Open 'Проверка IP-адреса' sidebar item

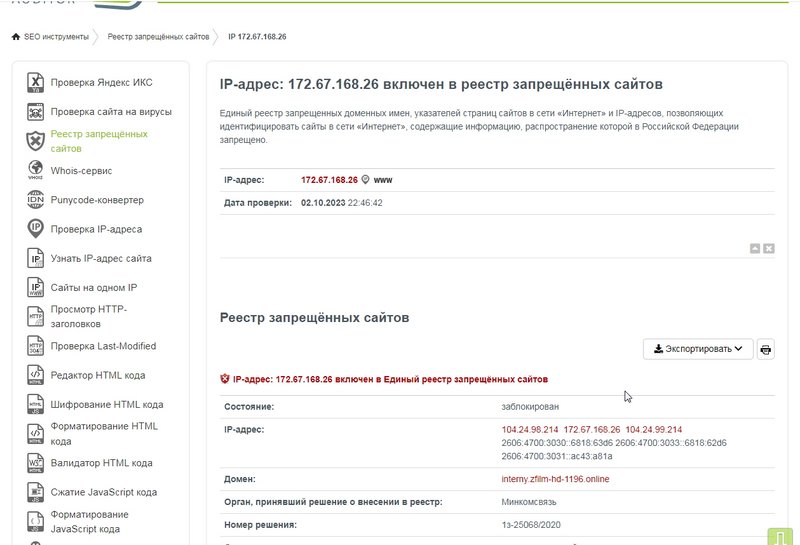(x=96, y=229)
